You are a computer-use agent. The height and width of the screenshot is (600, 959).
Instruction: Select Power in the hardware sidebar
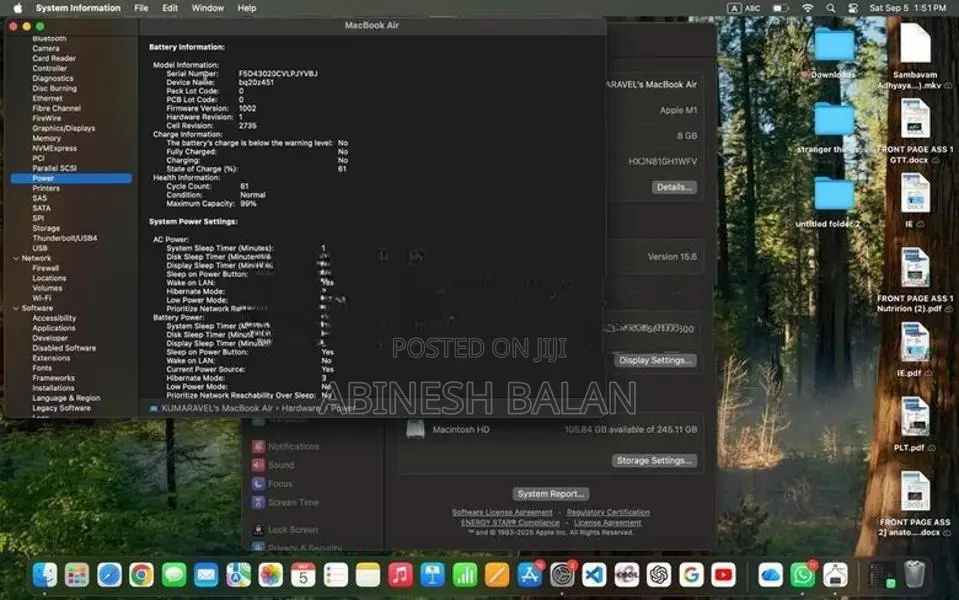(x=71, y=178)
